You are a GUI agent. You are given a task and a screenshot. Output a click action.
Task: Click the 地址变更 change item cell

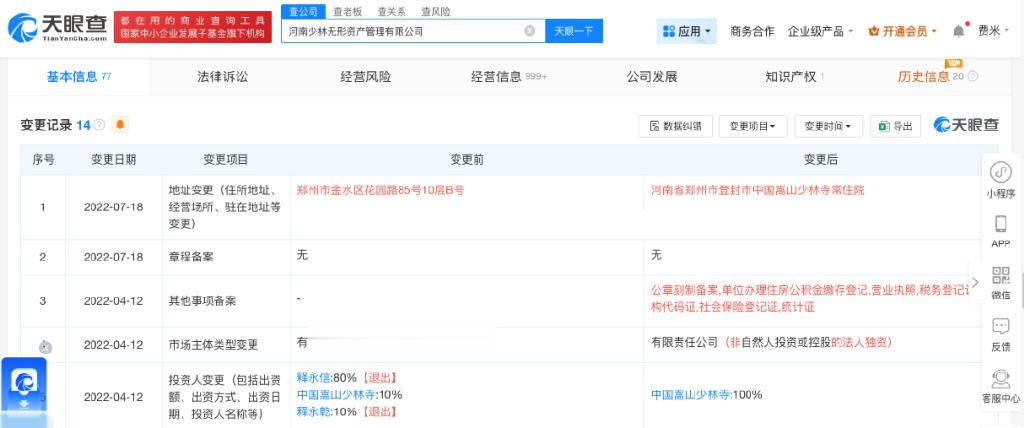pos(226,207)
